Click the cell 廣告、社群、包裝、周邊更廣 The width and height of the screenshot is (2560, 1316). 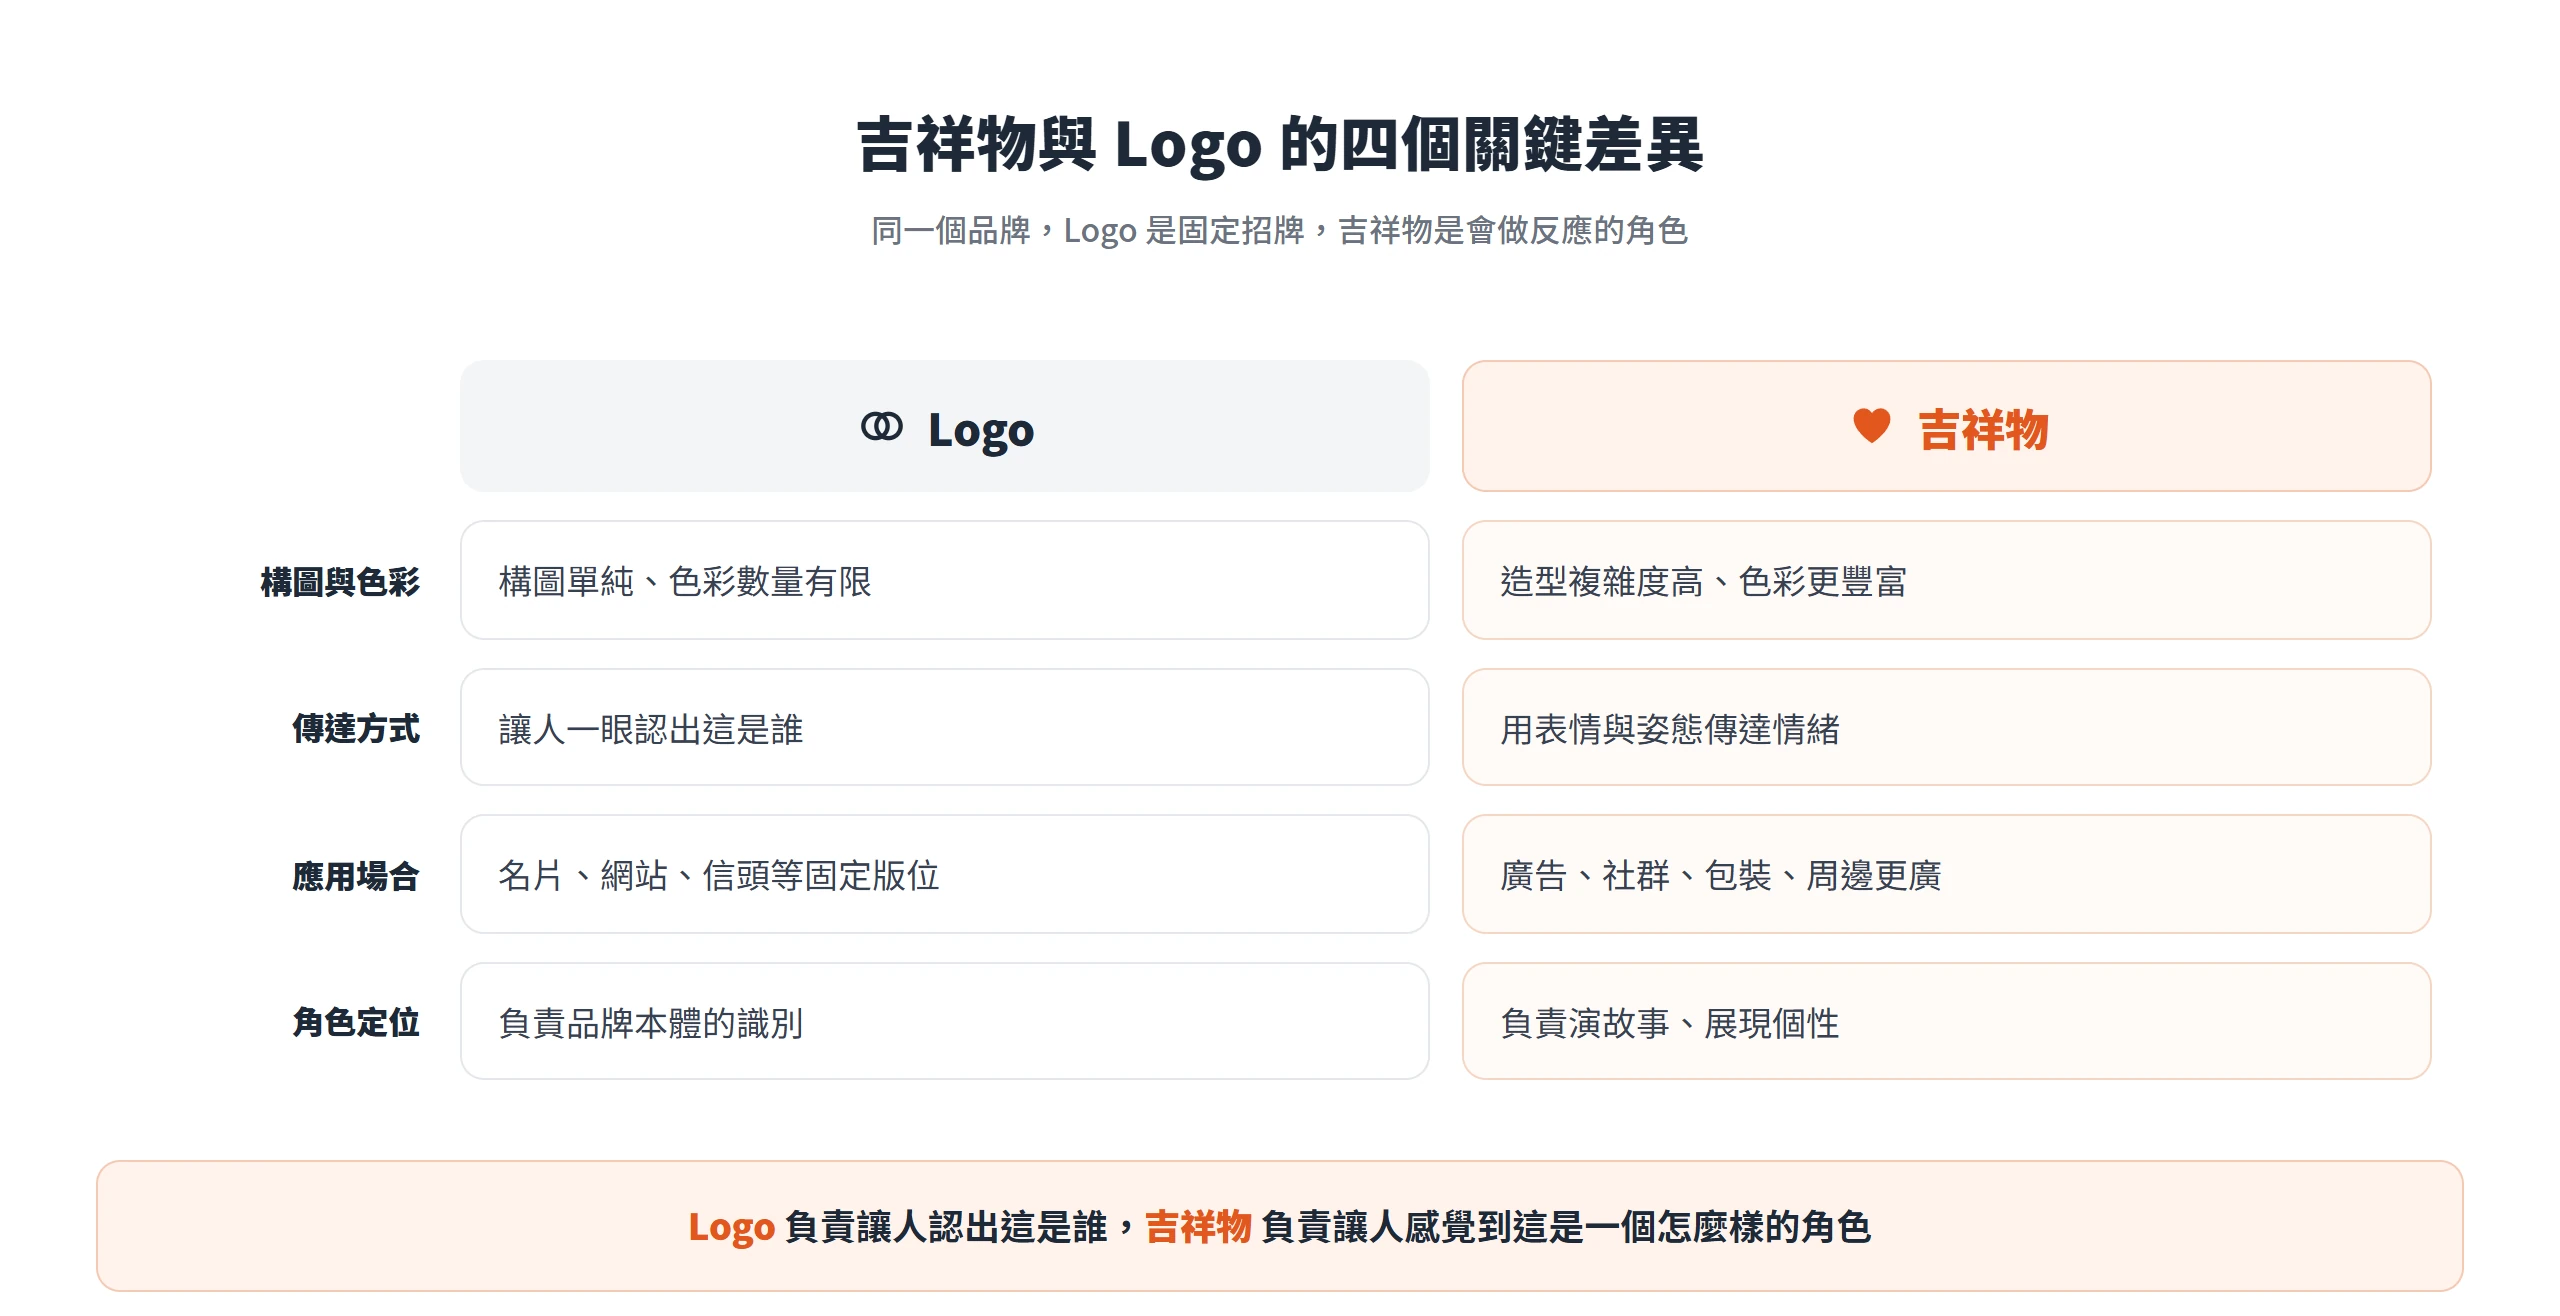pyautogui.click(x=1946, y=874)
